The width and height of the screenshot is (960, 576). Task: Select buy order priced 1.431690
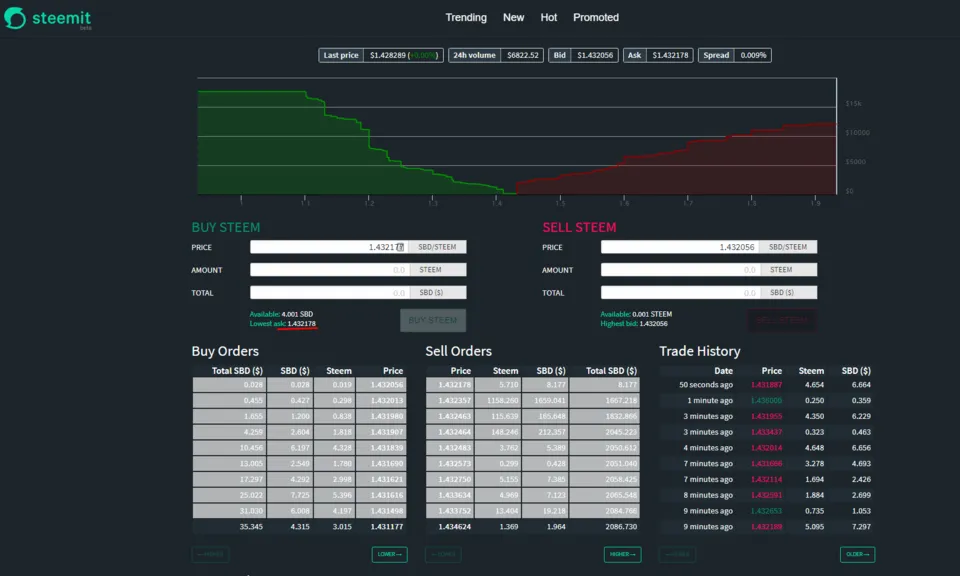click(299, 463)
